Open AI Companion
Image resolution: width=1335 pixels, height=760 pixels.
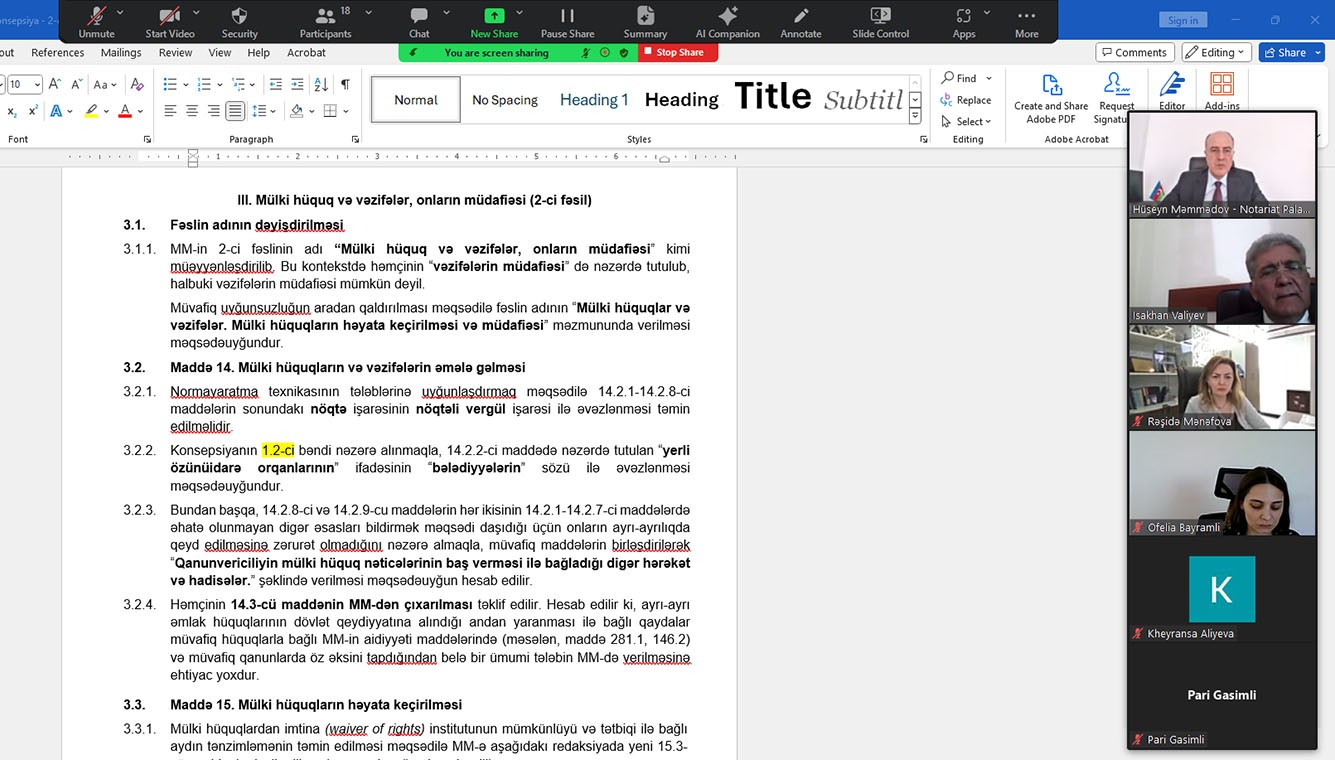coord(728,21)
